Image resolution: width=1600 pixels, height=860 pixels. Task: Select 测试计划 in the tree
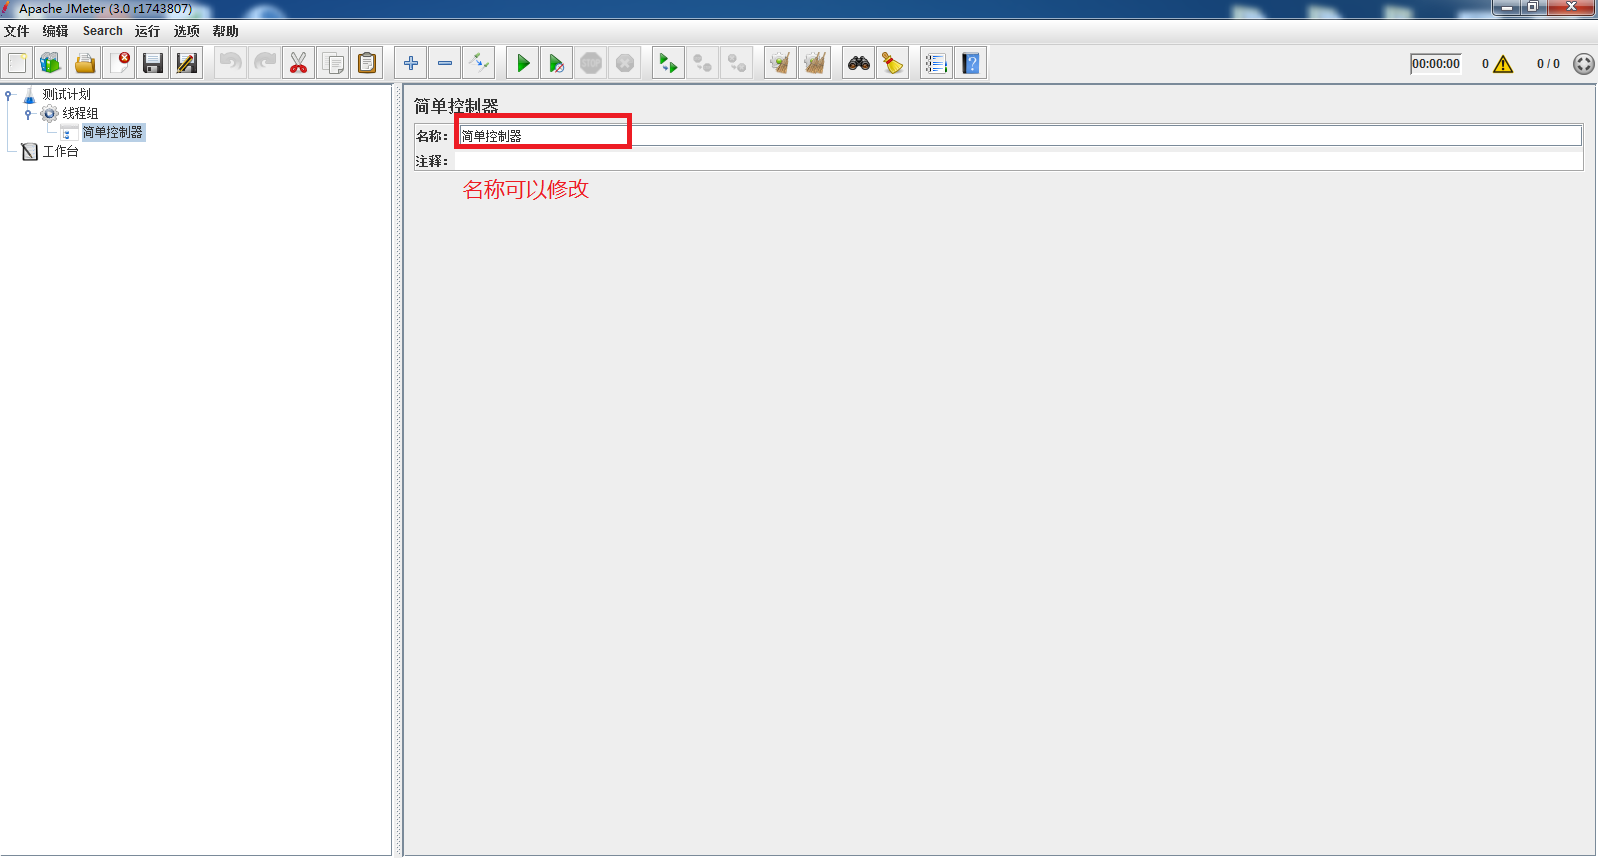(x=67, y=94)
